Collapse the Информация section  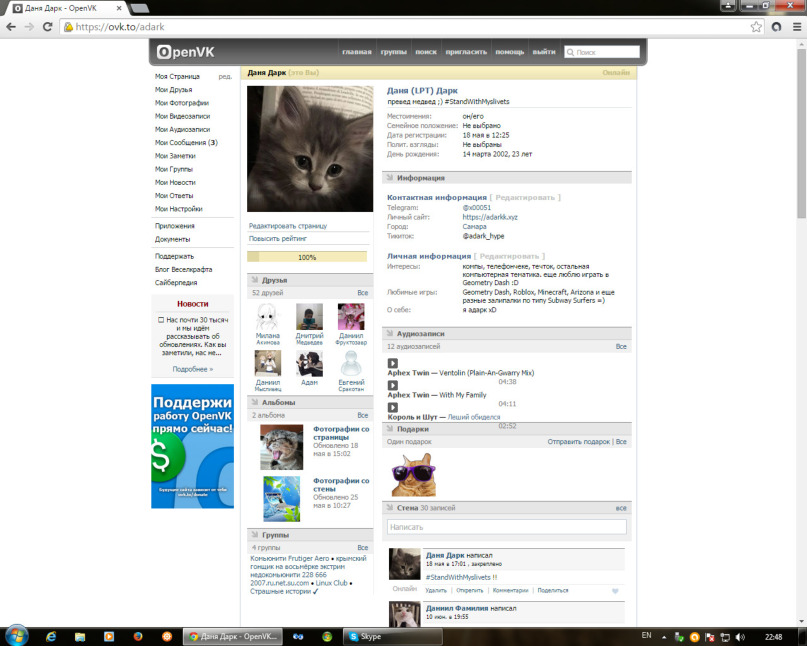pos(390,178)
